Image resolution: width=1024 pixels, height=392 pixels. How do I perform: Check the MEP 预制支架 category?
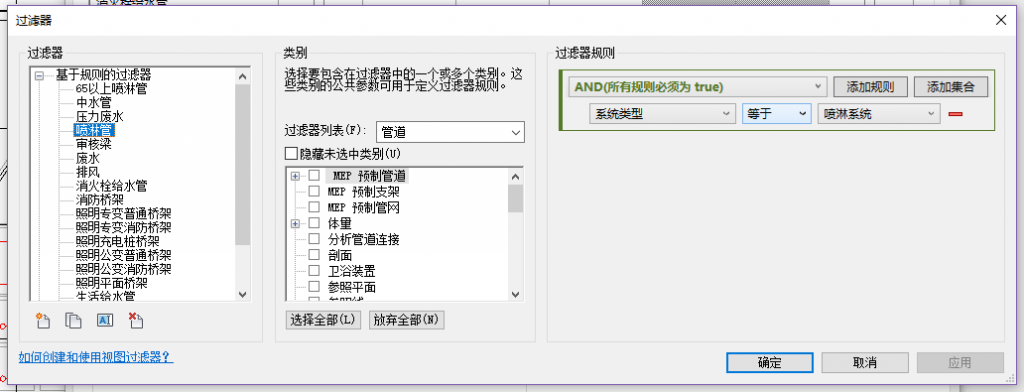coord(314,191)
